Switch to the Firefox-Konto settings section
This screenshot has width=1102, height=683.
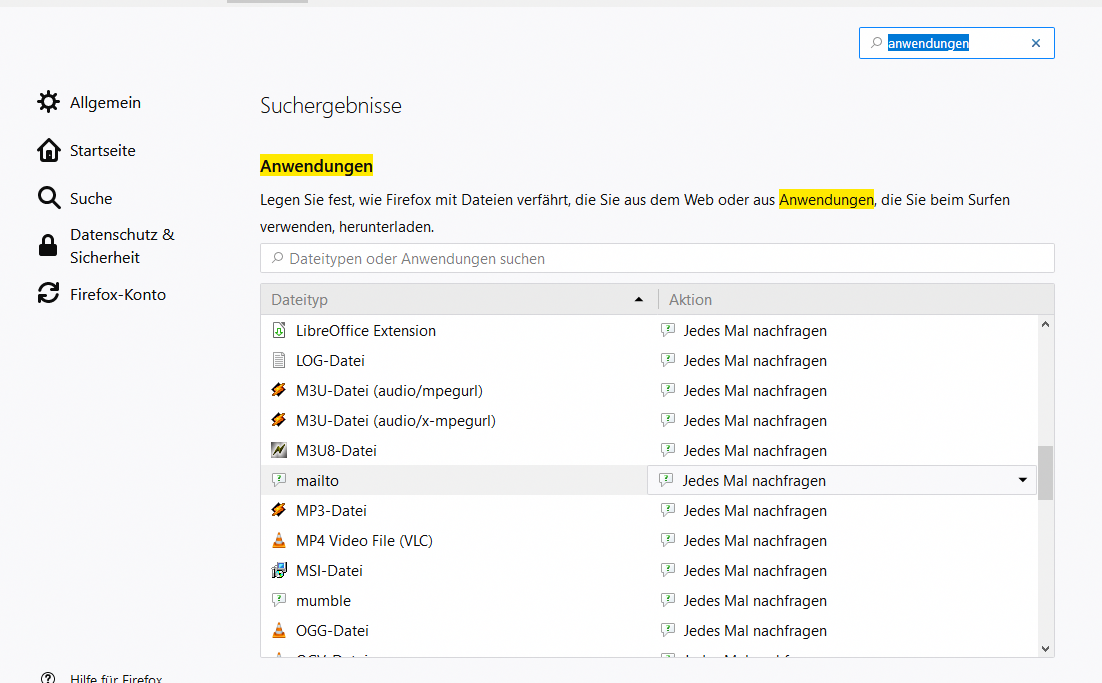coord(118,294)
